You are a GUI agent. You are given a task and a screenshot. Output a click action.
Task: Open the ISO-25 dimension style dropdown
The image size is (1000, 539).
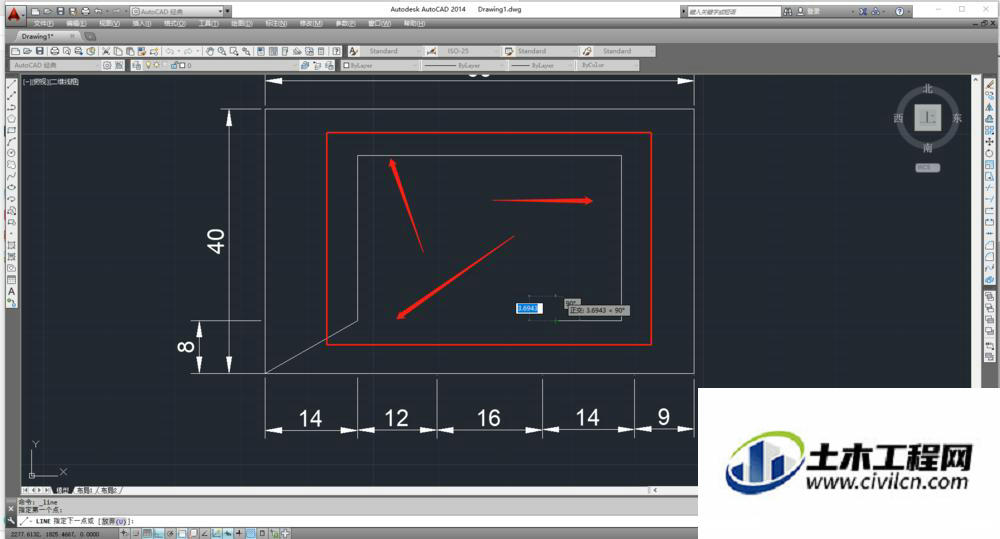(x=467, y=51)
